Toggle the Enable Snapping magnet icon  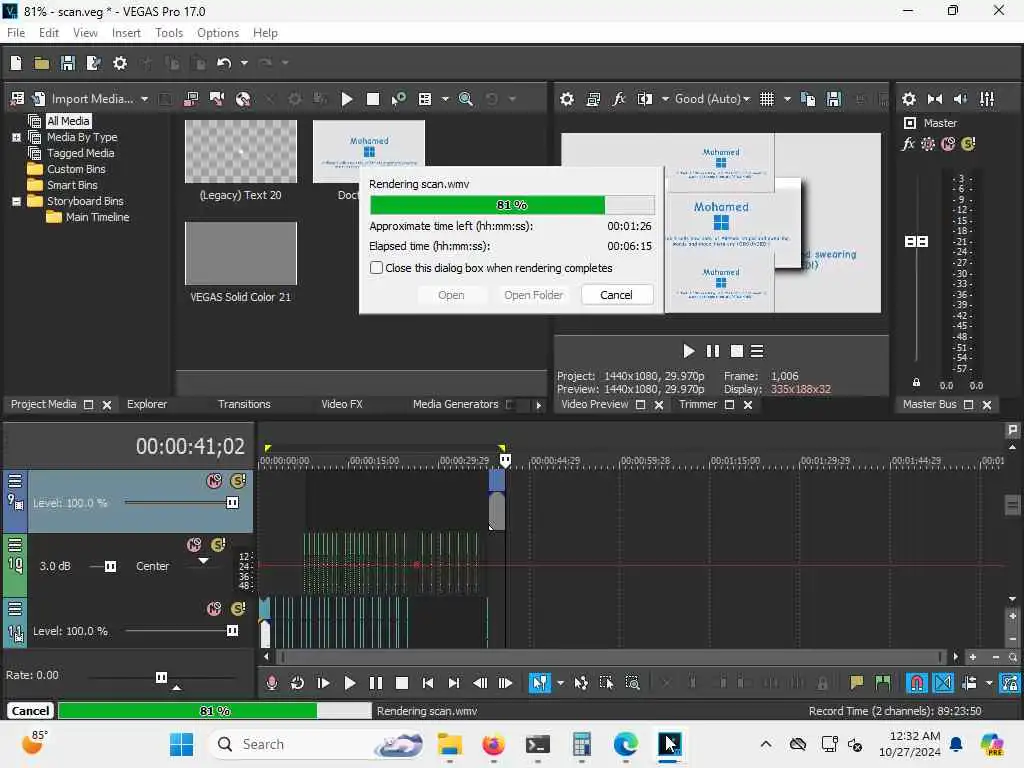pyautogui.click(x=917, y=683)
